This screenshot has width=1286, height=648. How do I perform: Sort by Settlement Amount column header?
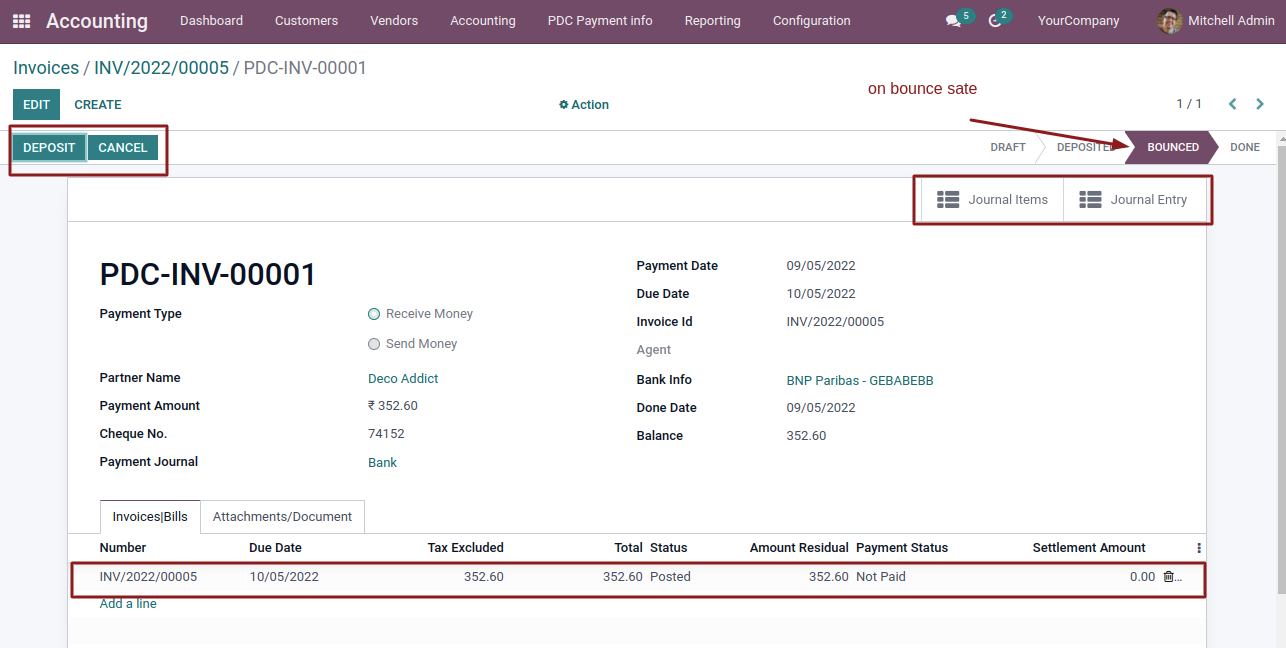[x=1089, y=548]
